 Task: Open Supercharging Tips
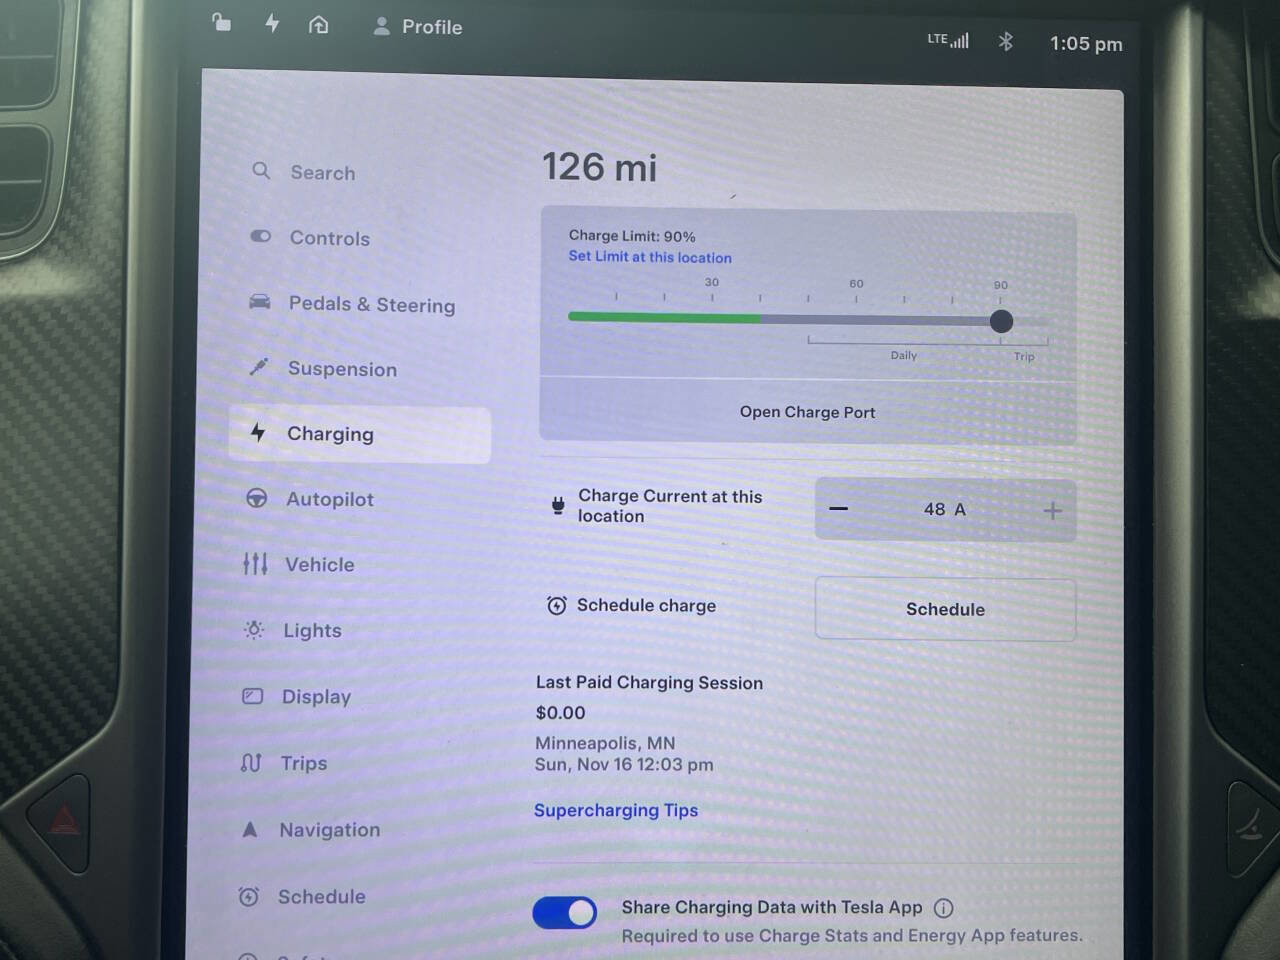point(616,810)
